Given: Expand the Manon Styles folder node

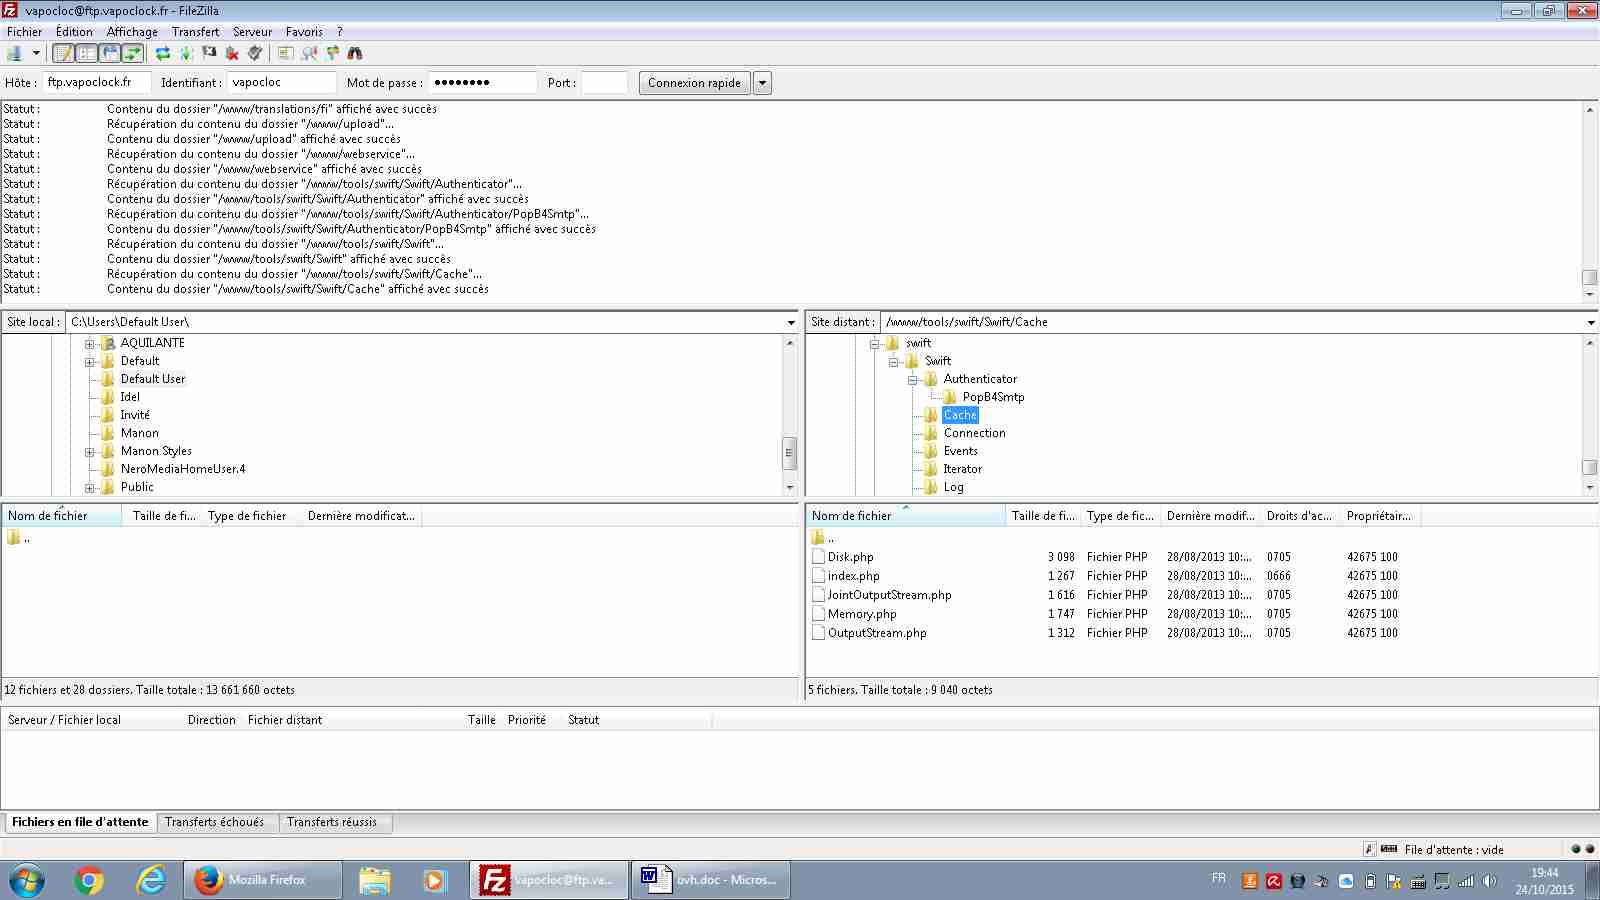Looking at the screenshot, I should coord(90,451).
